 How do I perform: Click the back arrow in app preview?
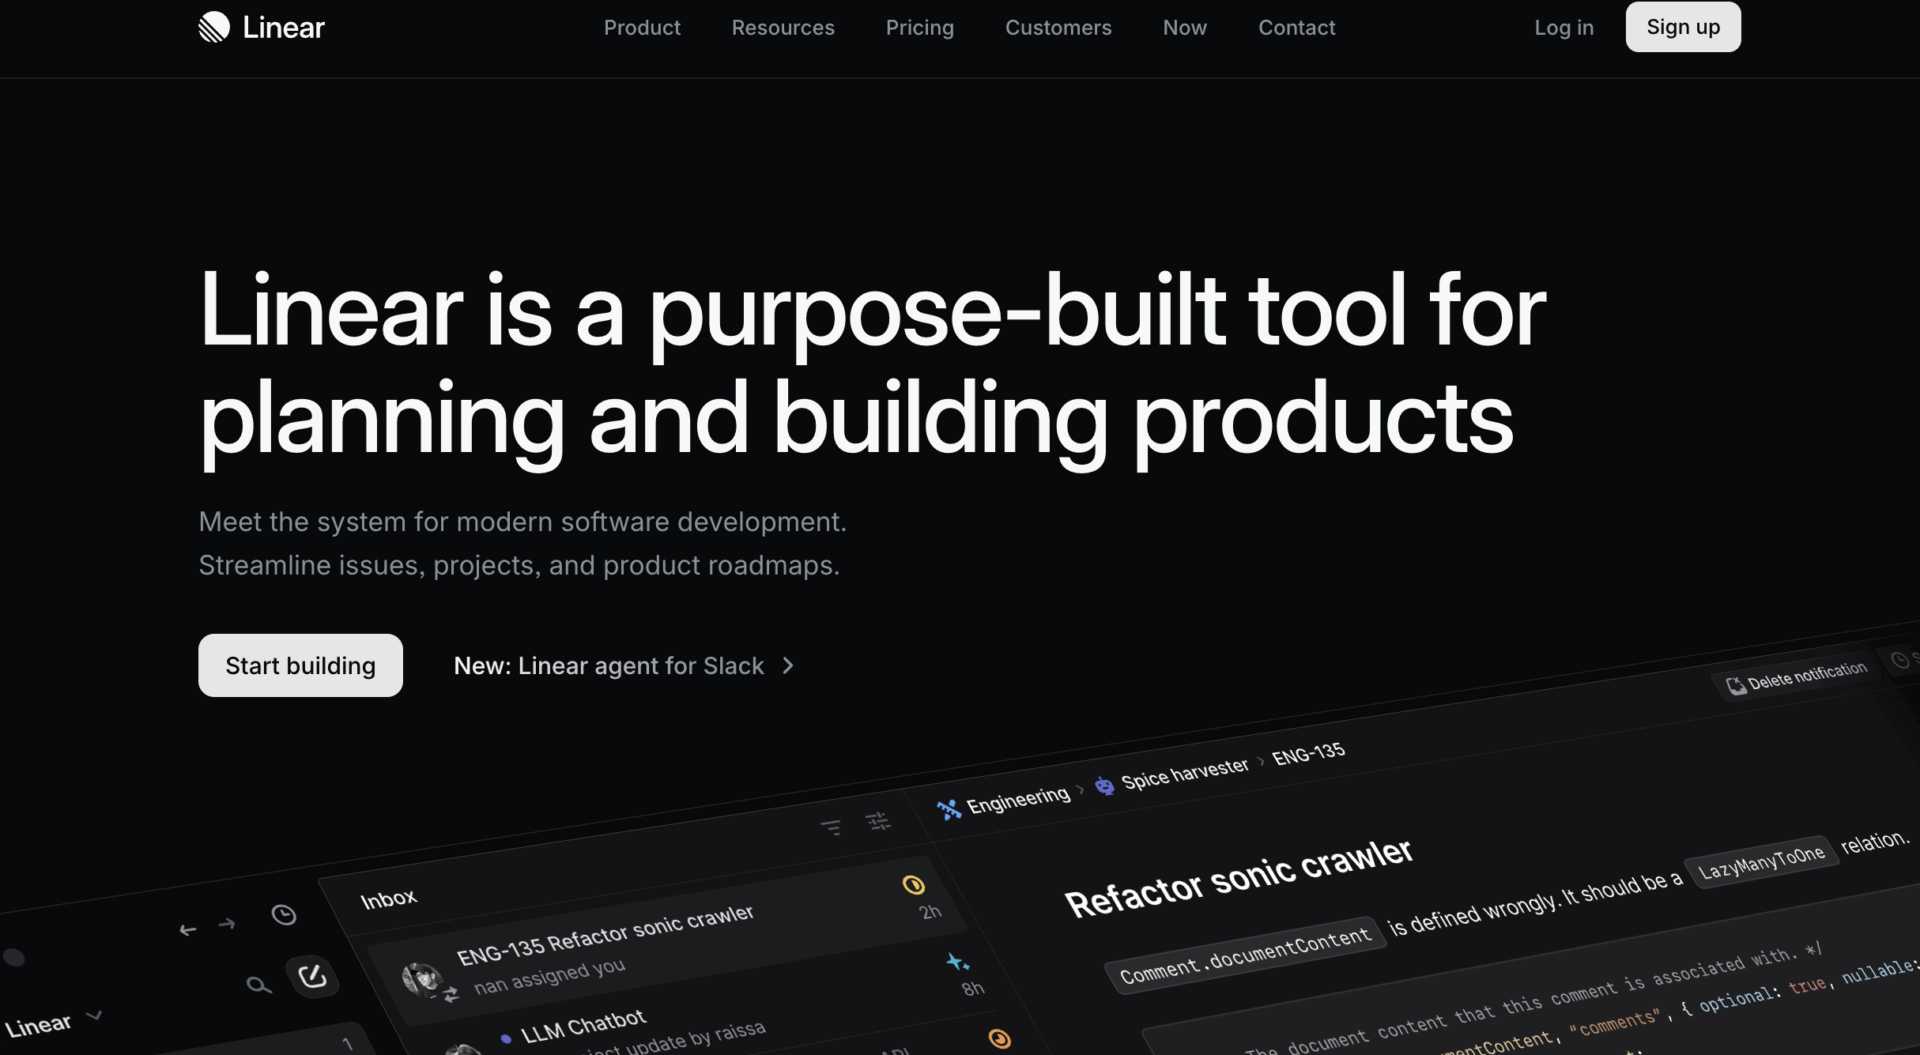(187, 930)
